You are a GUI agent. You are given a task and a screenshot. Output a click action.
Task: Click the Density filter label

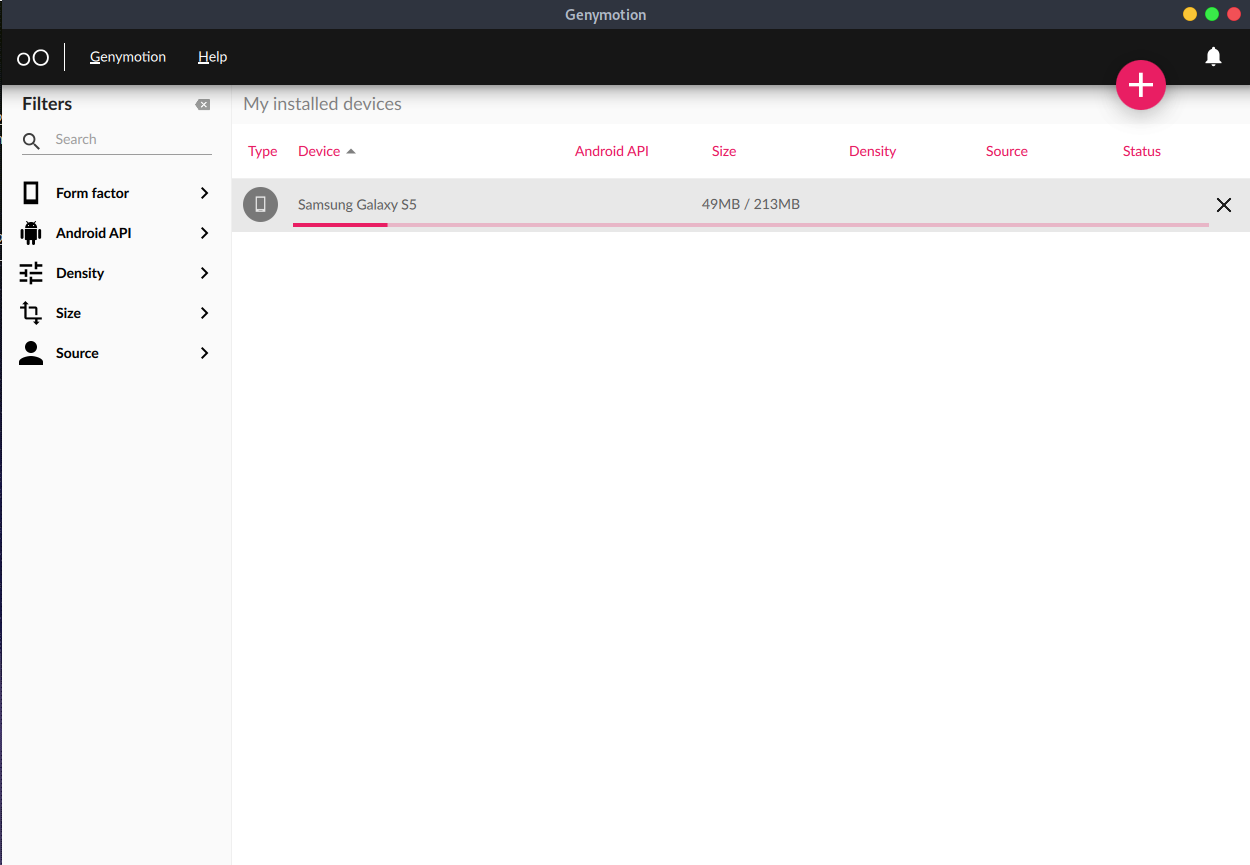[80, 273]
